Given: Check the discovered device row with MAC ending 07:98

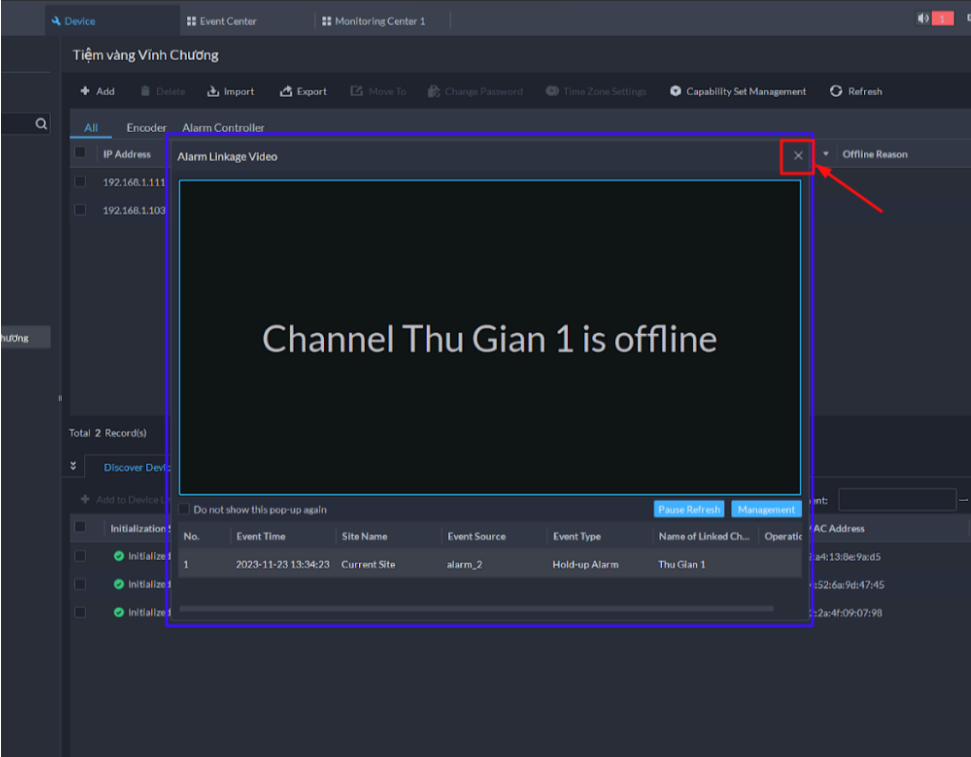Looking at the screenshot, I should pos(80,612).
